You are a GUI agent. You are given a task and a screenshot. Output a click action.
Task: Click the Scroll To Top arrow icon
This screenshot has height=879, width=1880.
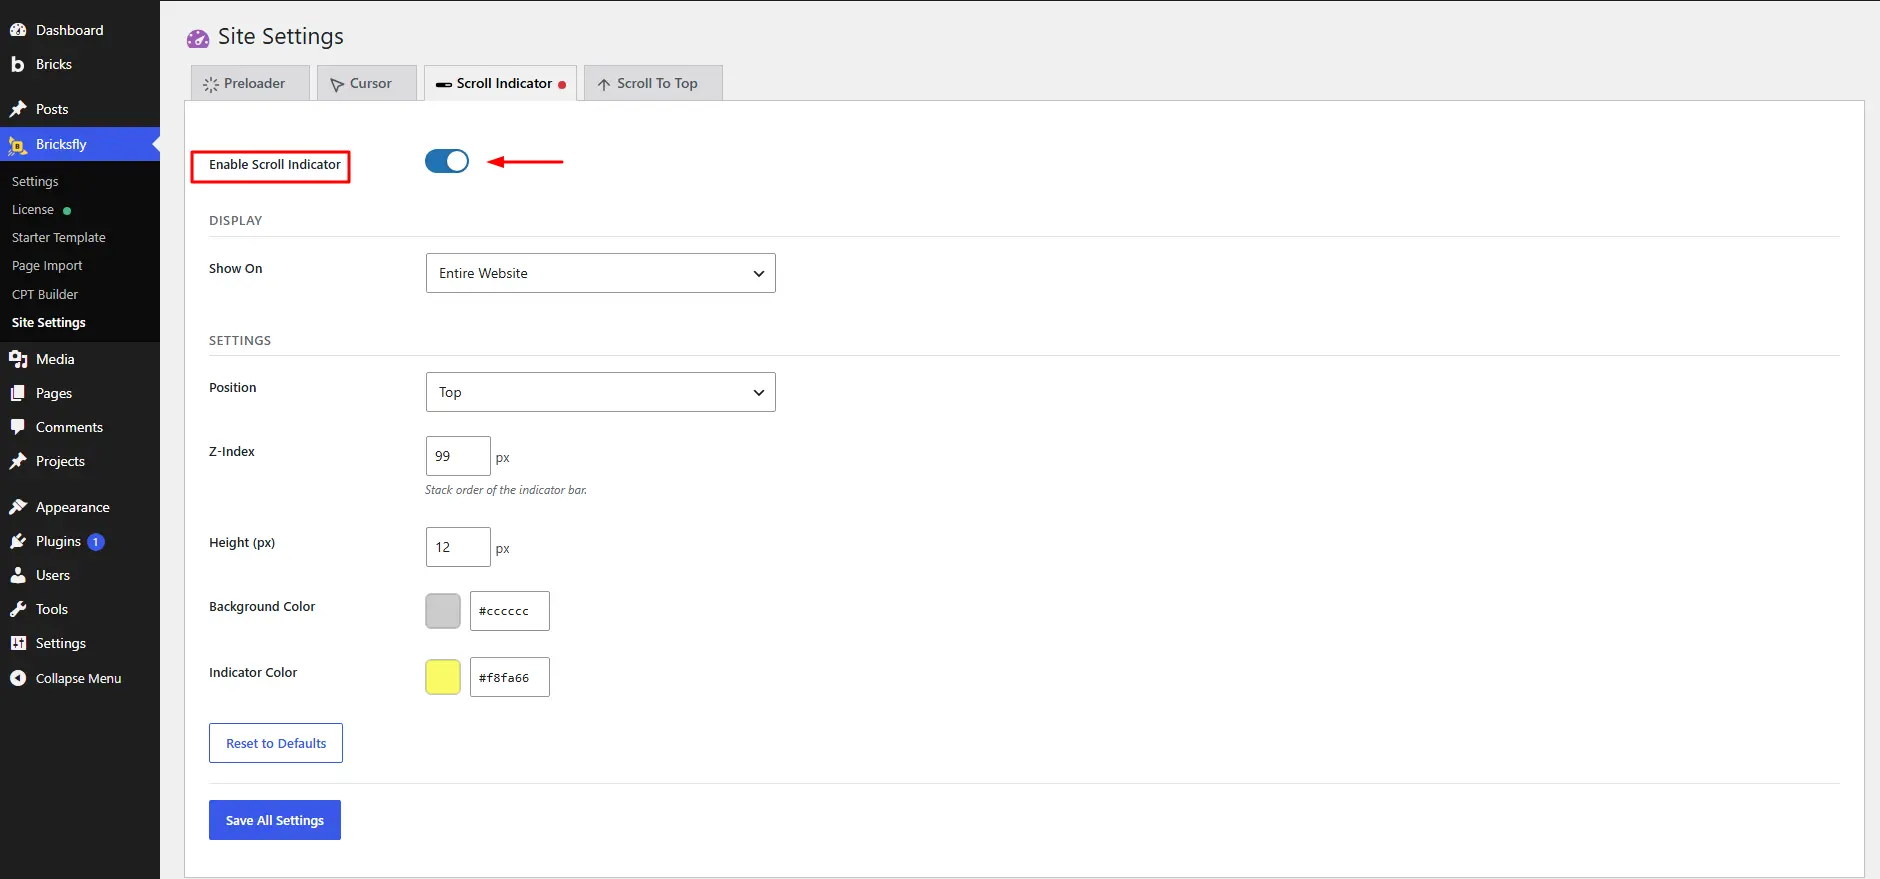pyautogui.click(x=604, y=85)
